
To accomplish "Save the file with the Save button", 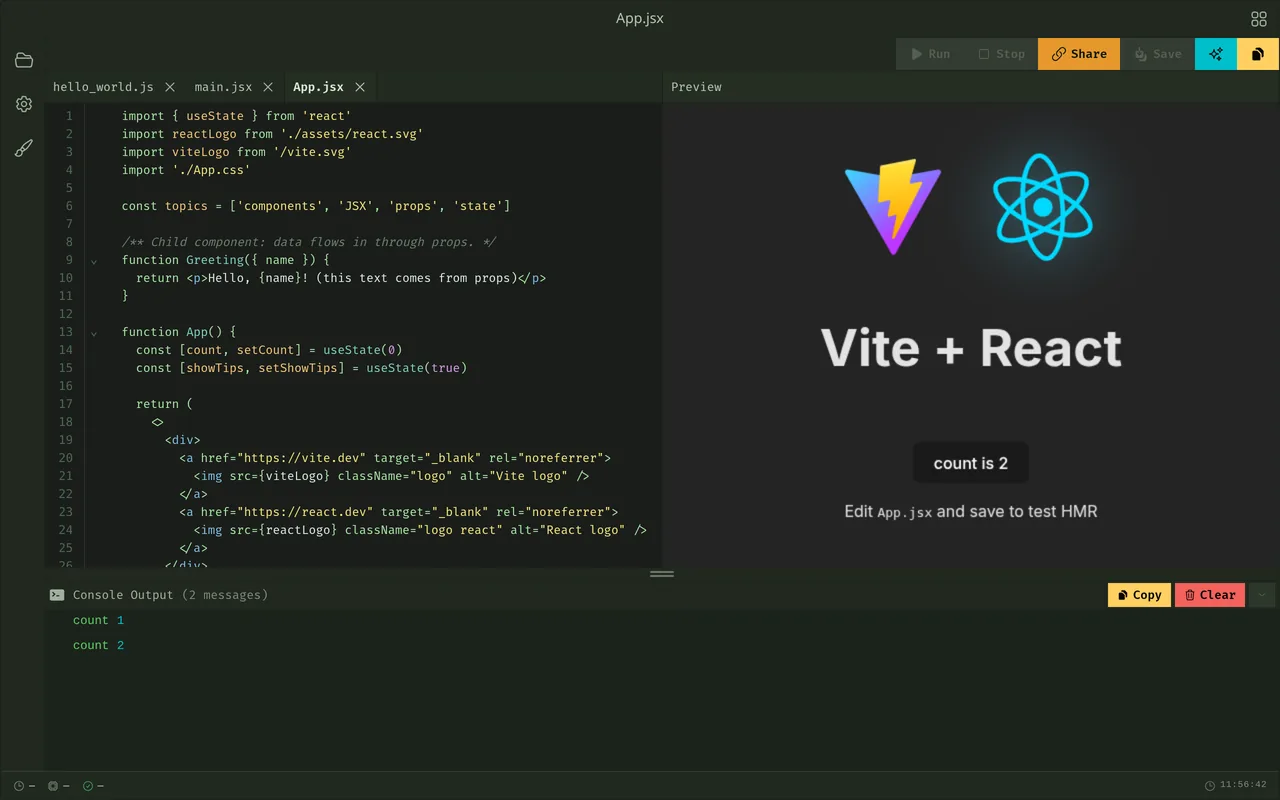I will click(1157, 54).
